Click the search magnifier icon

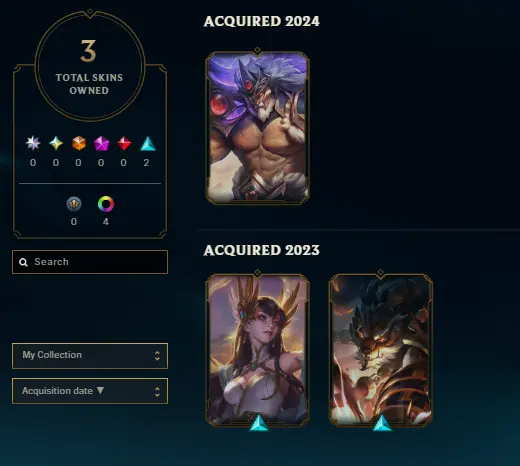point(23,262)
